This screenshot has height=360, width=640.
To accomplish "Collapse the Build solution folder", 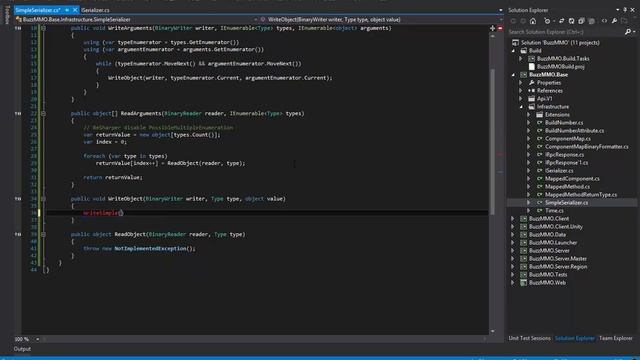I will pos(513,51).
